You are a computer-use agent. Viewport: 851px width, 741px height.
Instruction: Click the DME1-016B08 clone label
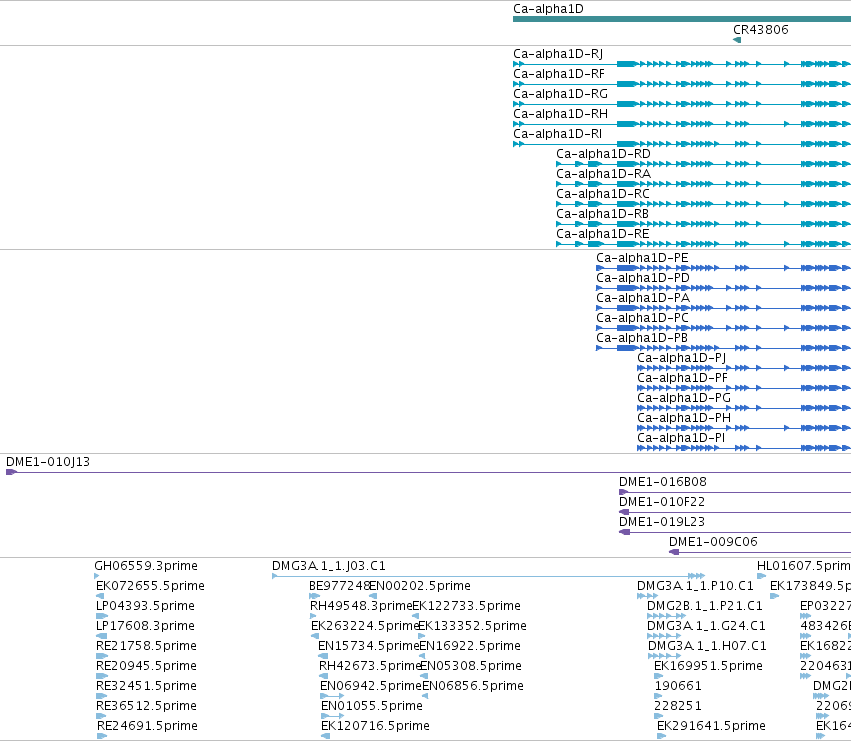point(663,482)
